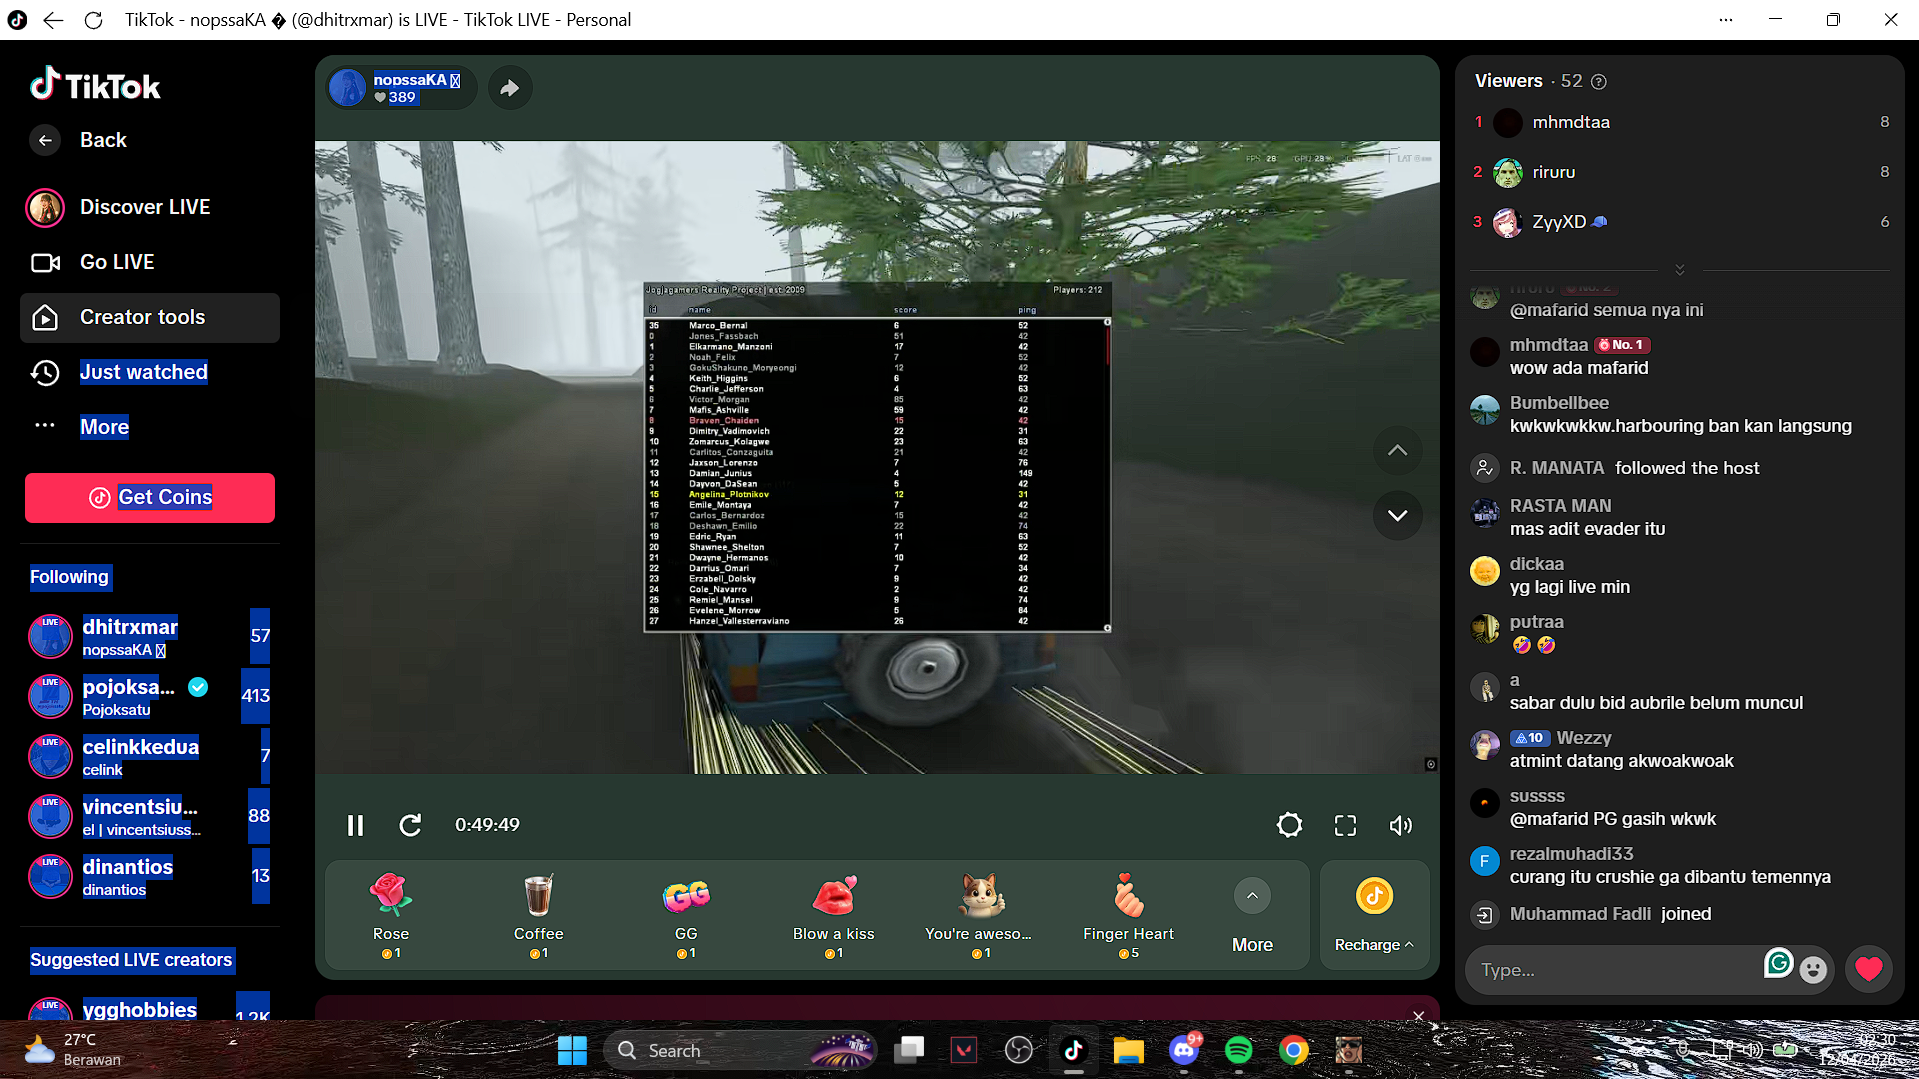Open dhitrxmar live channel from Following
1919x1079 pixels.
[x=150, y=637]
